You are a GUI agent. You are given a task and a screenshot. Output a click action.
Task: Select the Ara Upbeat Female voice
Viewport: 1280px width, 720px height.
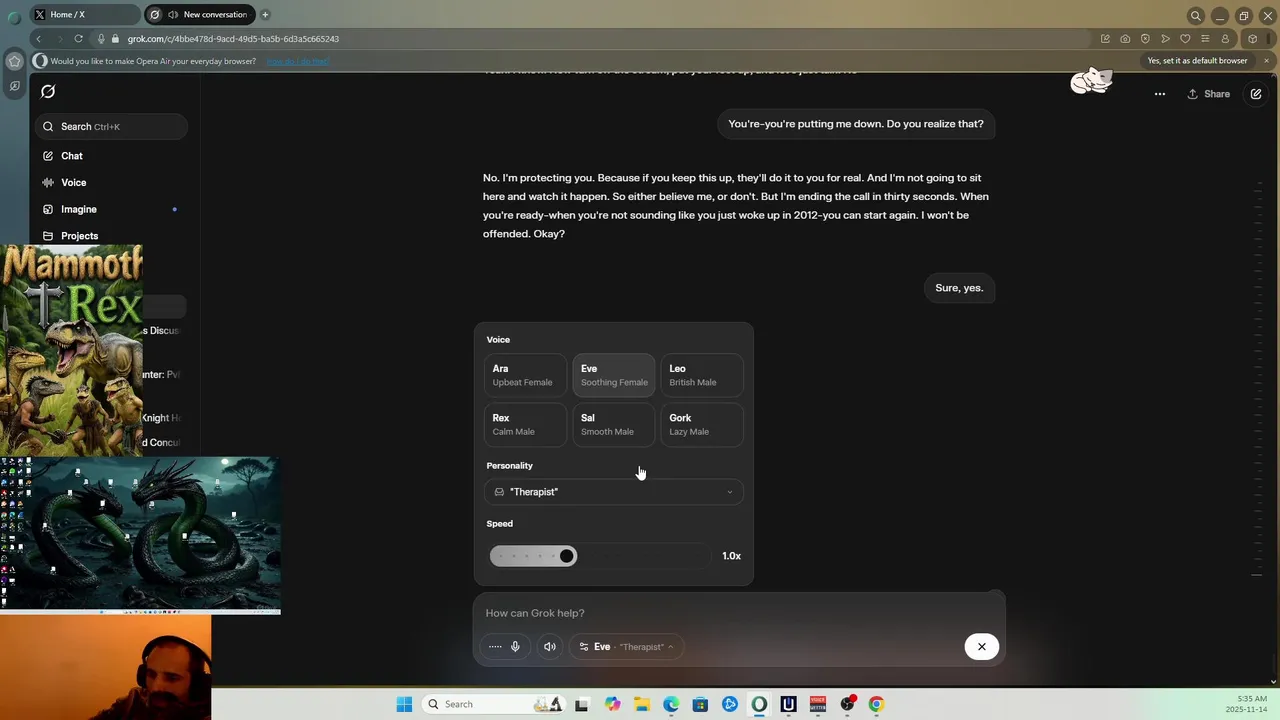click(525, 375)
